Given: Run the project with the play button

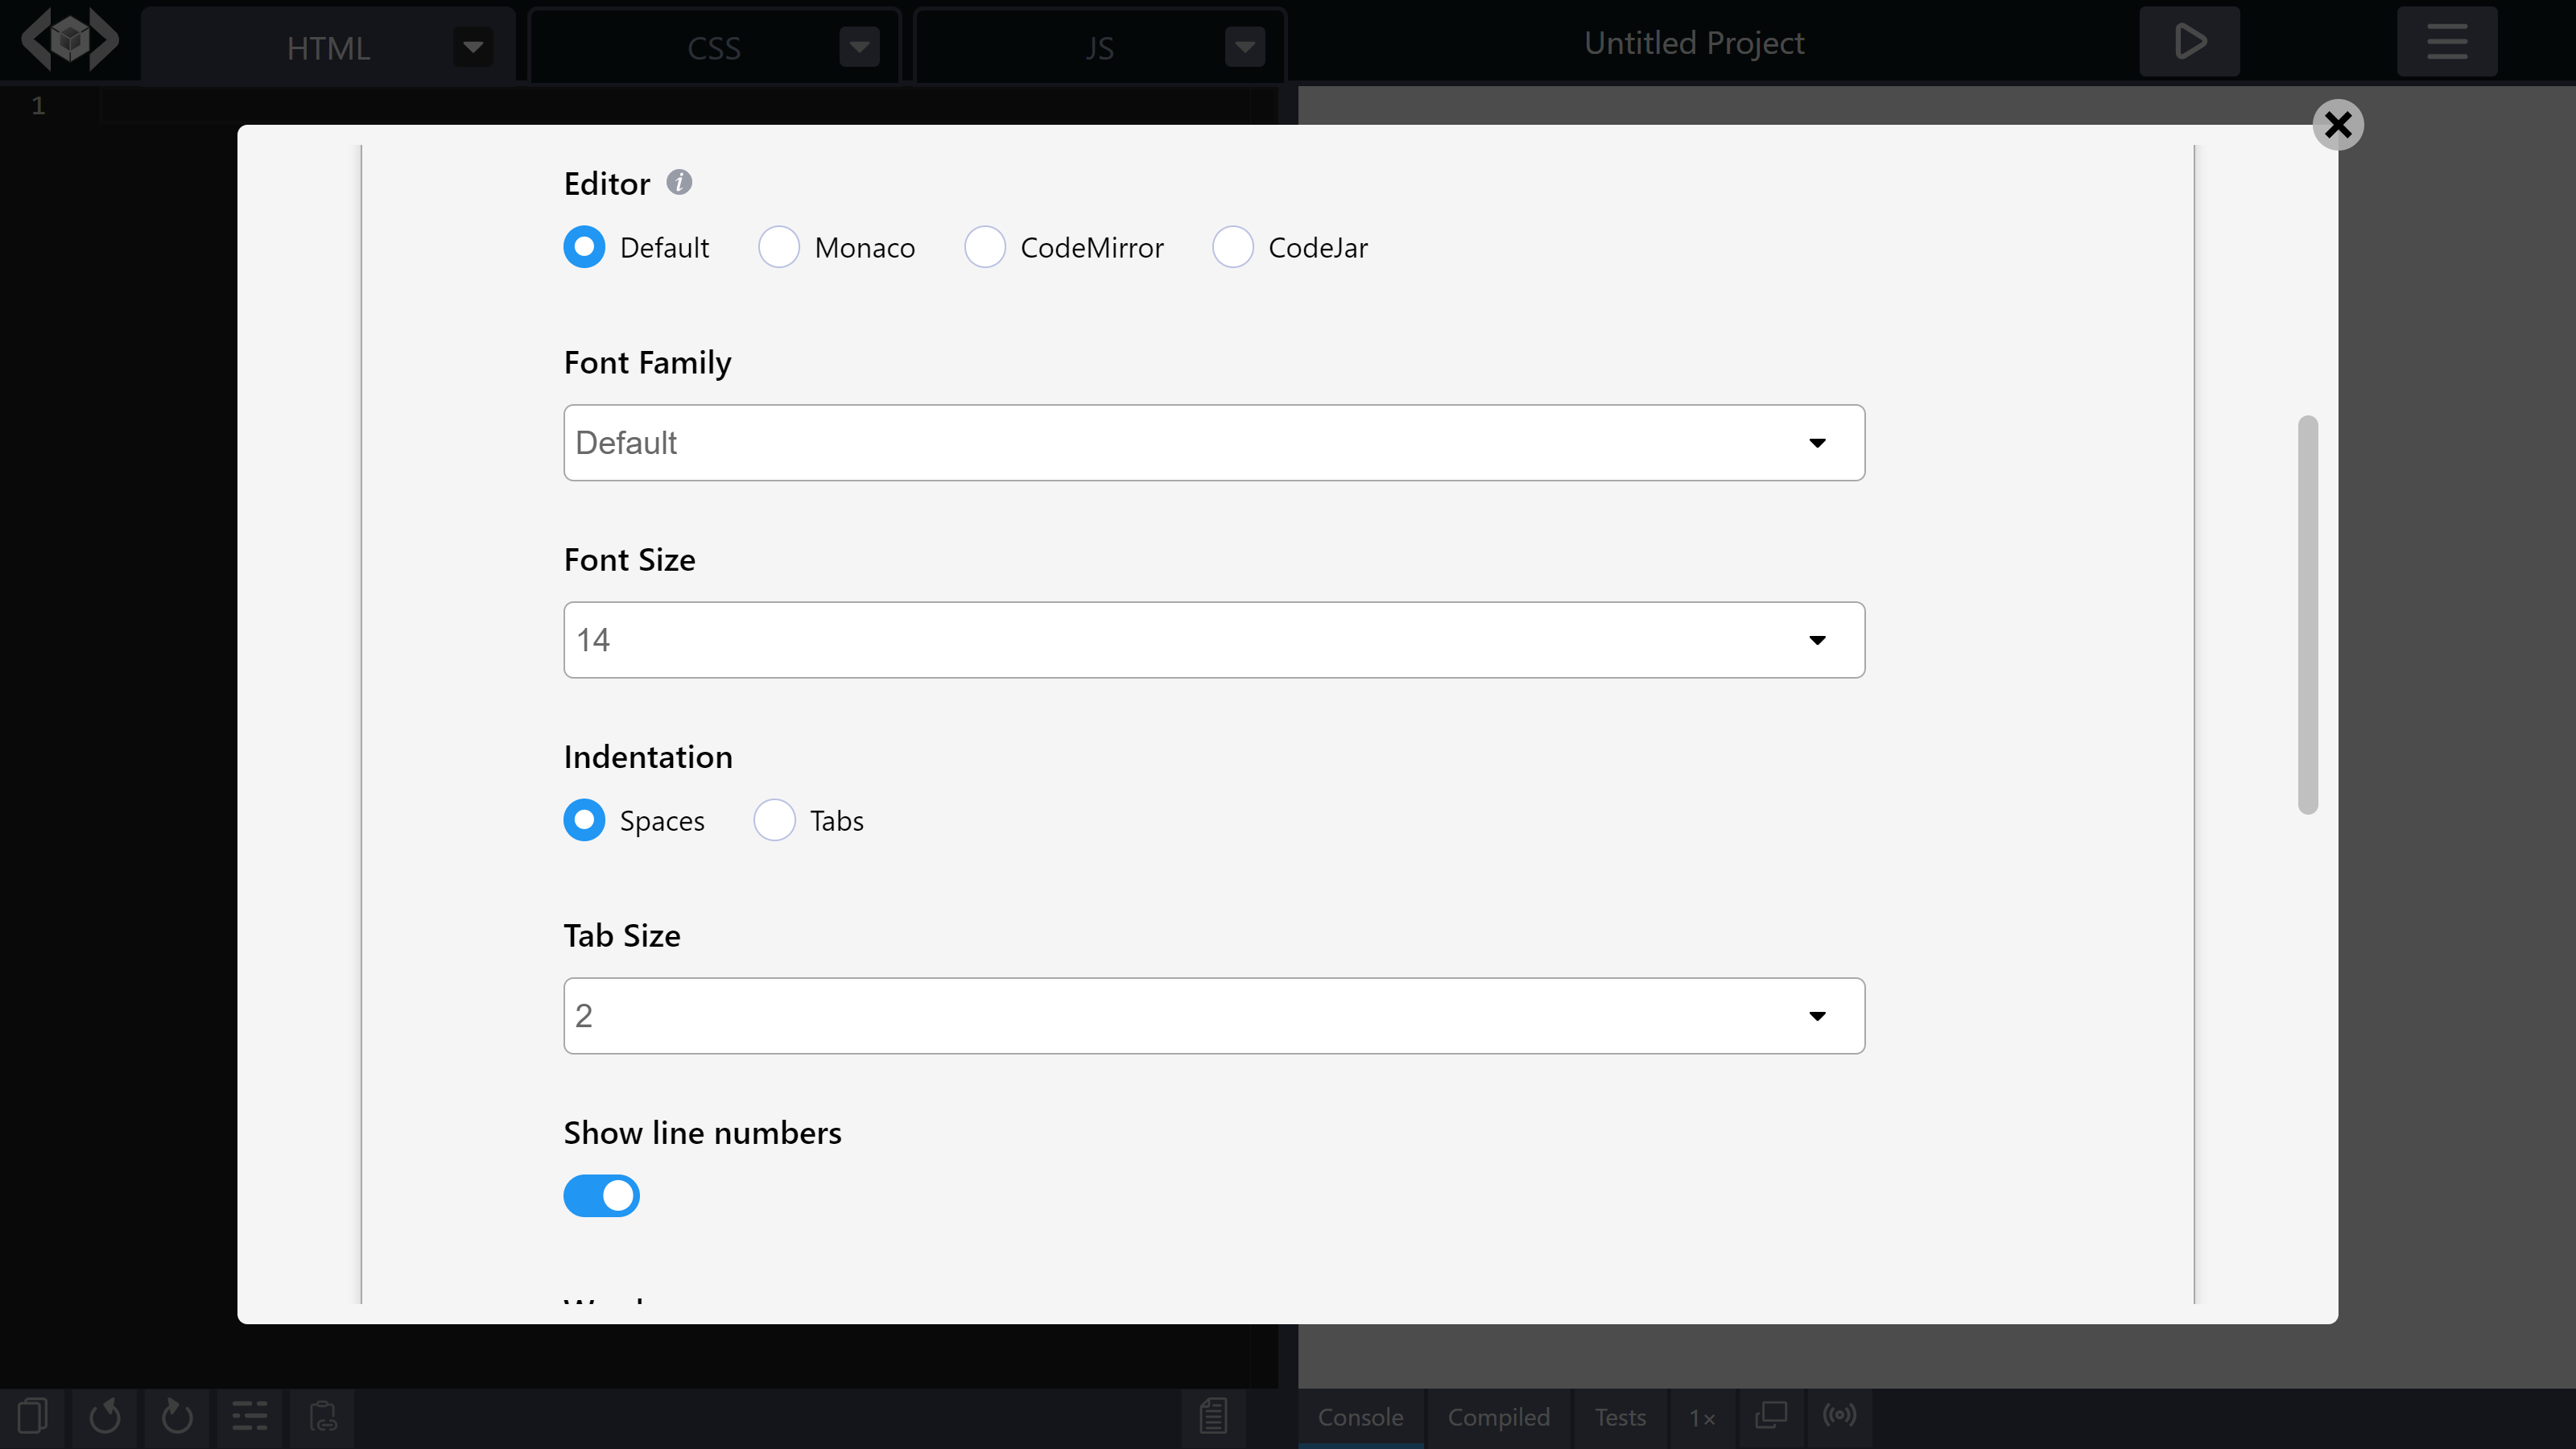Looking at the screenshot, I should click(2189, 41).
